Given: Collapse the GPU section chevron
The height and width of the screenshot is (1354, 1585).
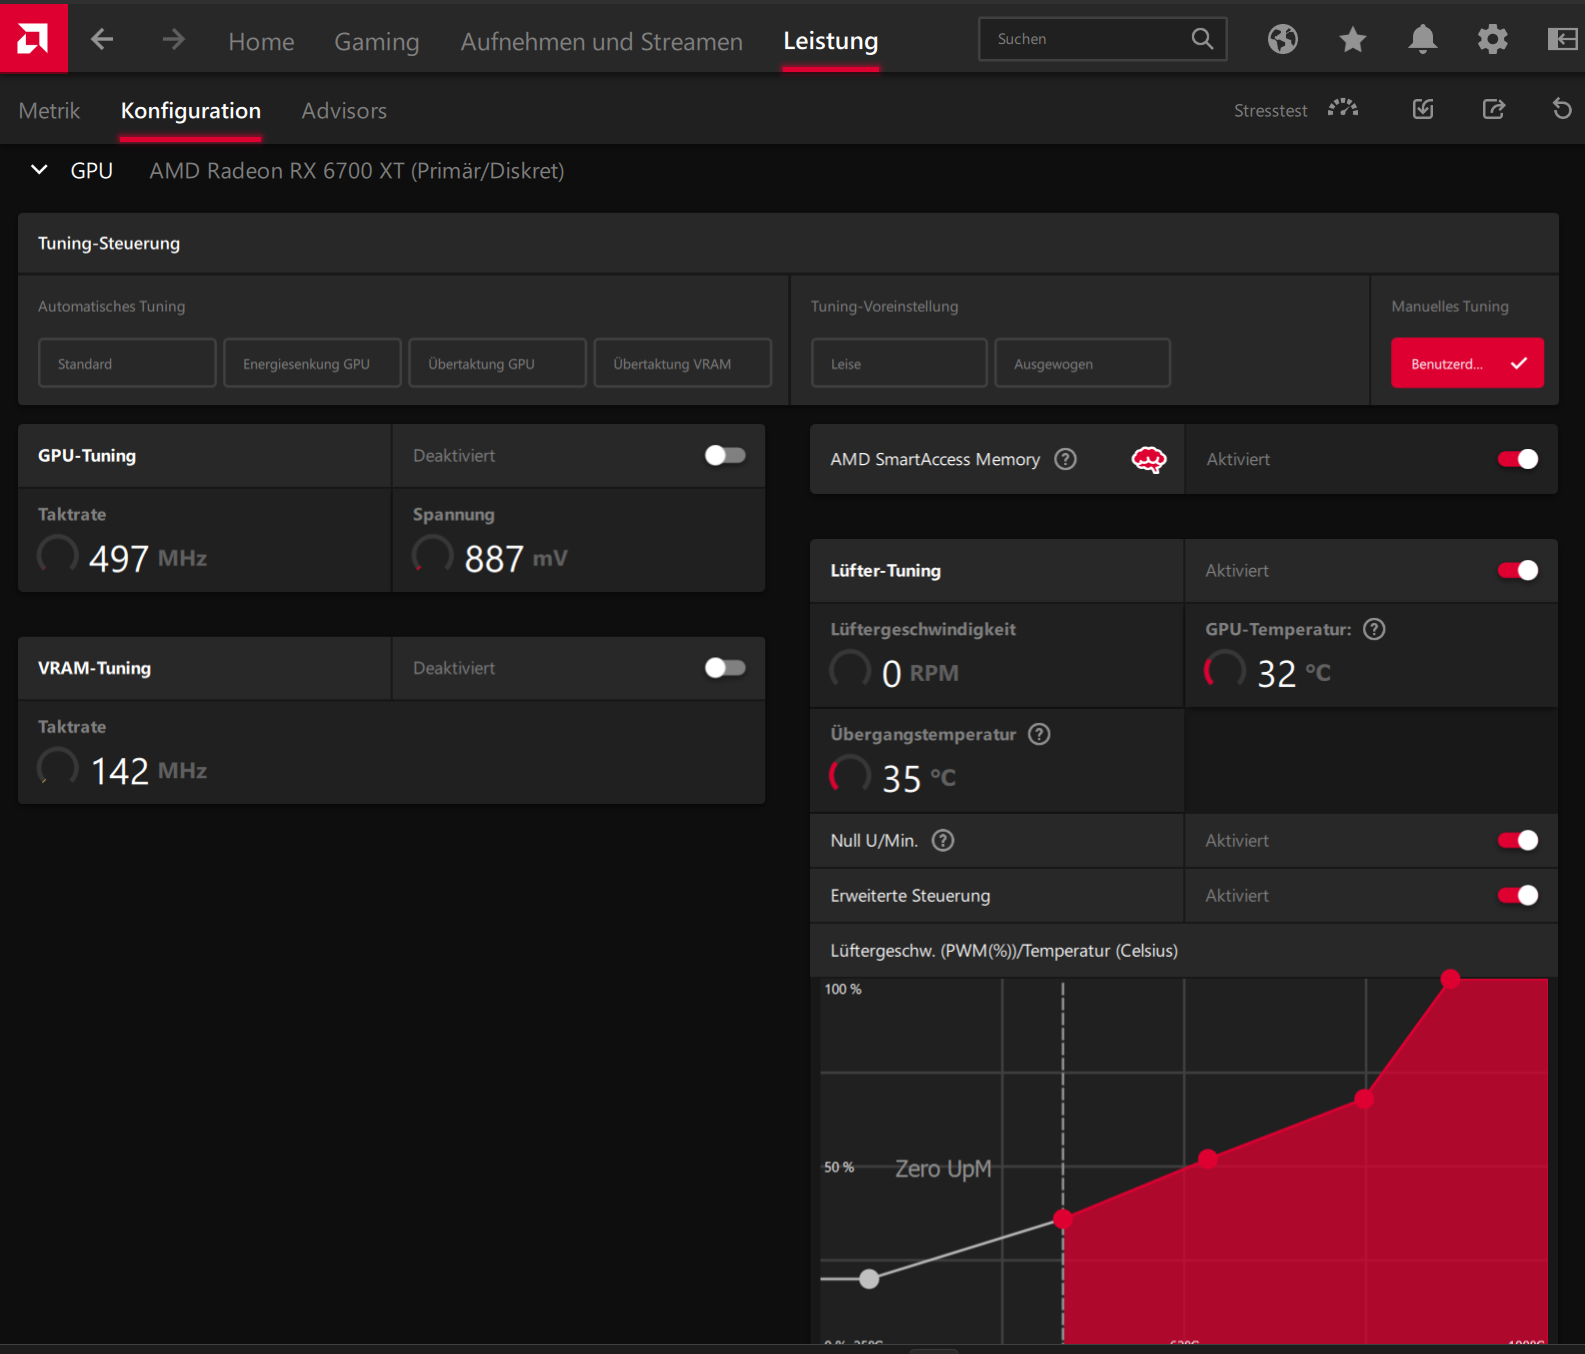Looking at the screenshot, I should [39, 170].
